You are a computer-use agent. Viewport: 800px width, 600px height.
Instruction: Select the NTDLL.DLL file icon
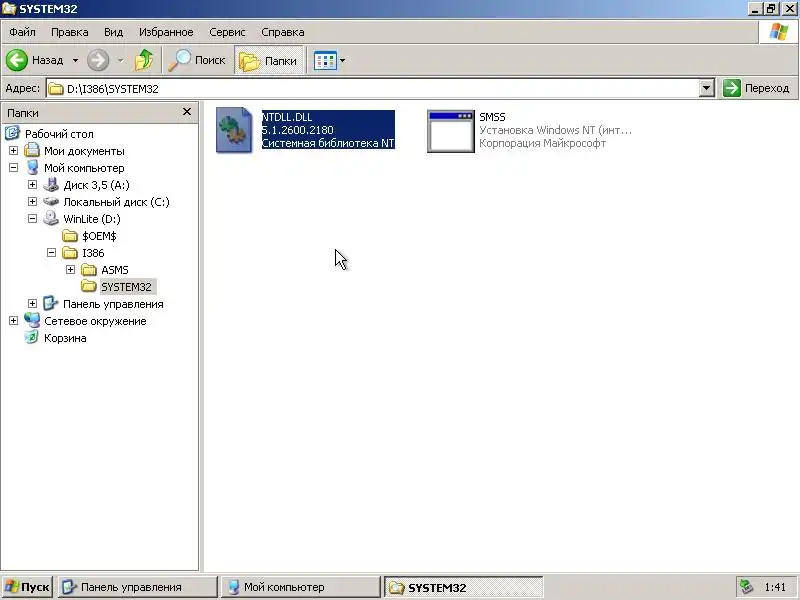coord(234,130)
